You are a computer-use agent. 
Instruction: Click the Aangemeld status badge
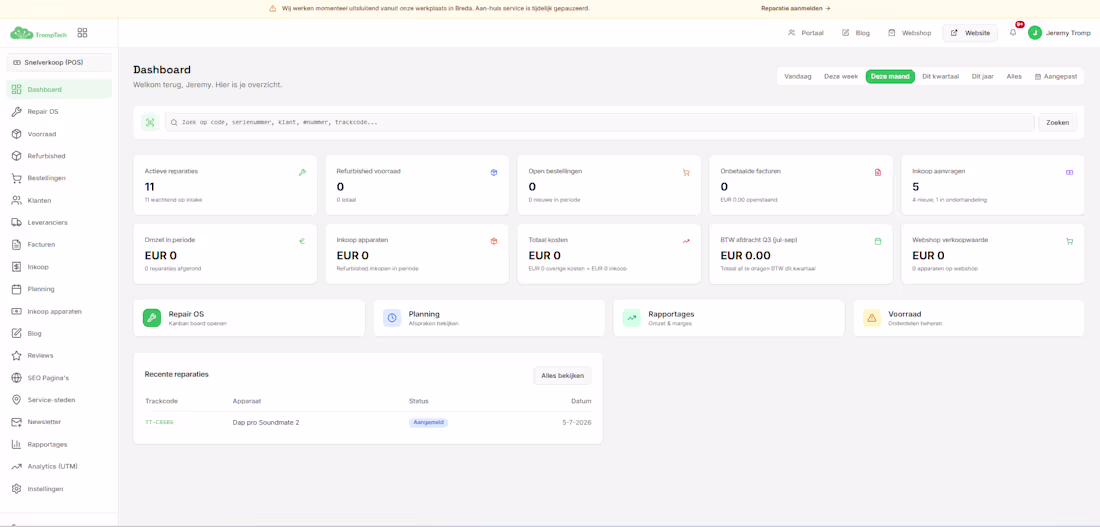(429, 422)
